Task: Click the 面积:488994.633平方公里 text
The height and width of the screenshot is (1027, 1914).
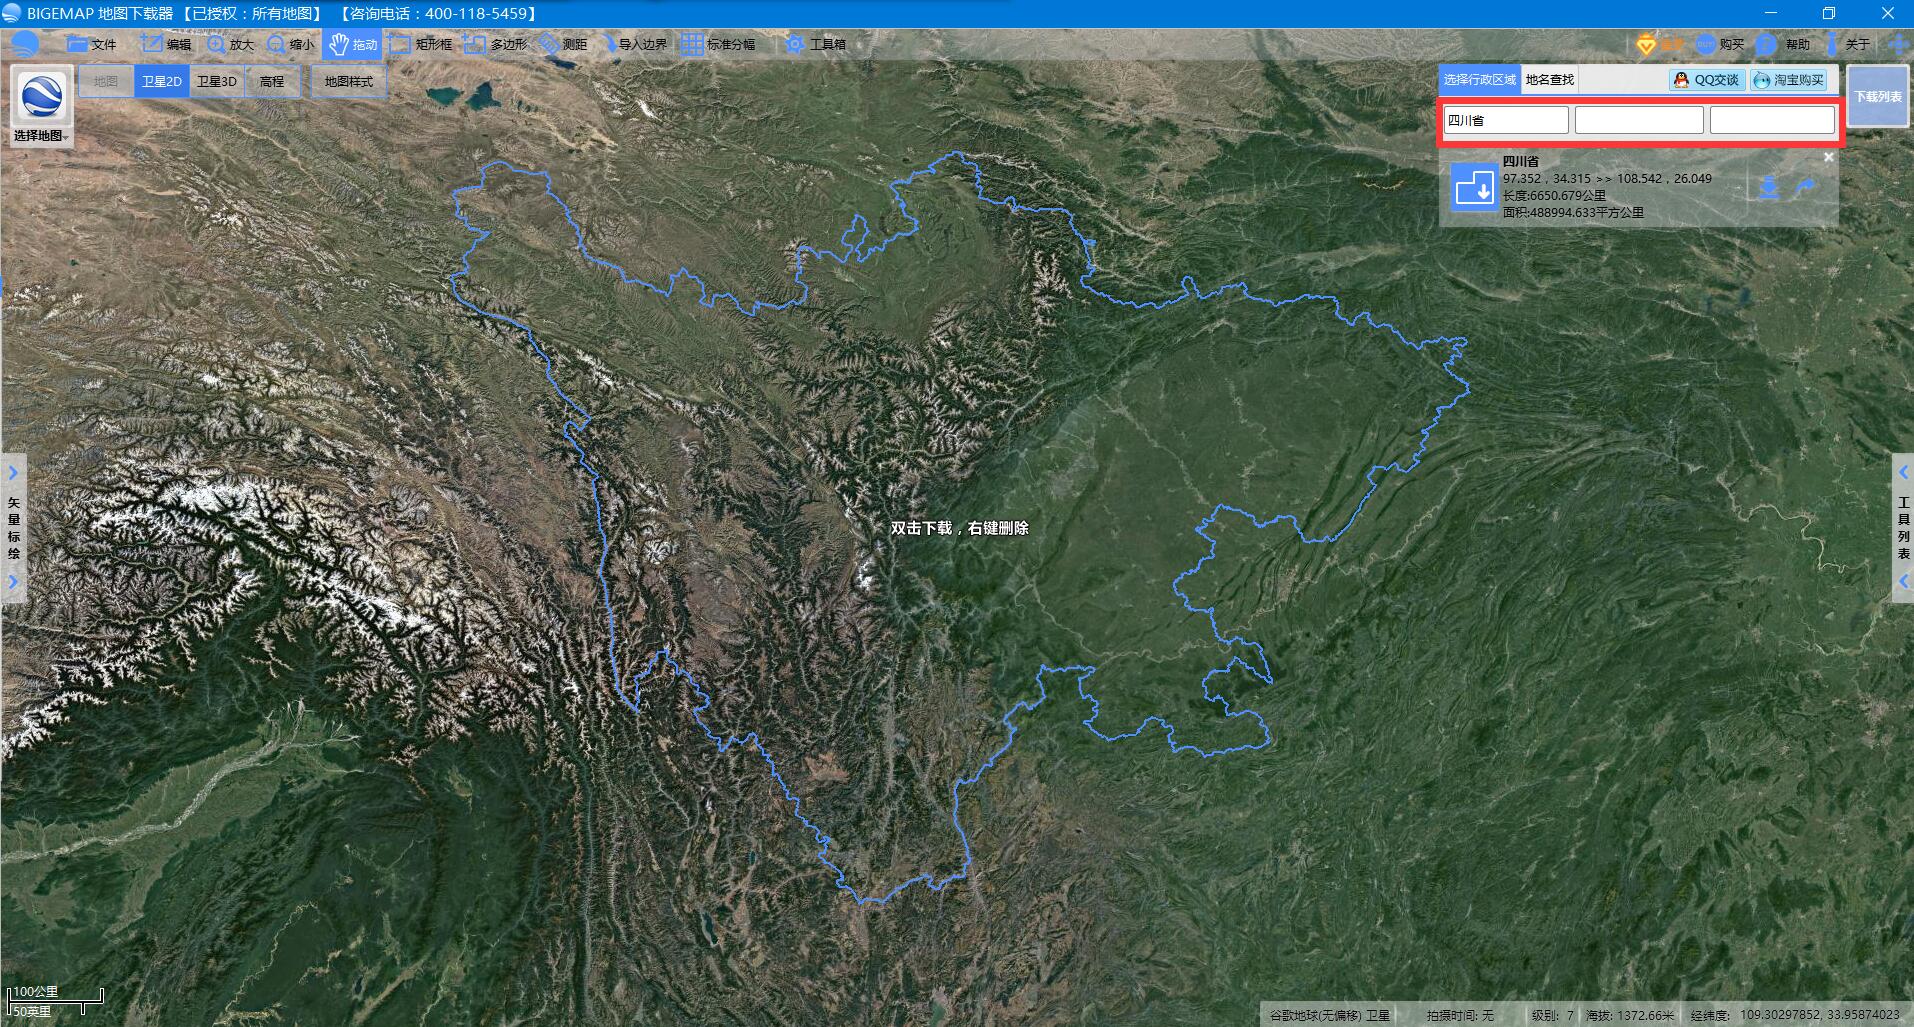Action: [1573, 212]
